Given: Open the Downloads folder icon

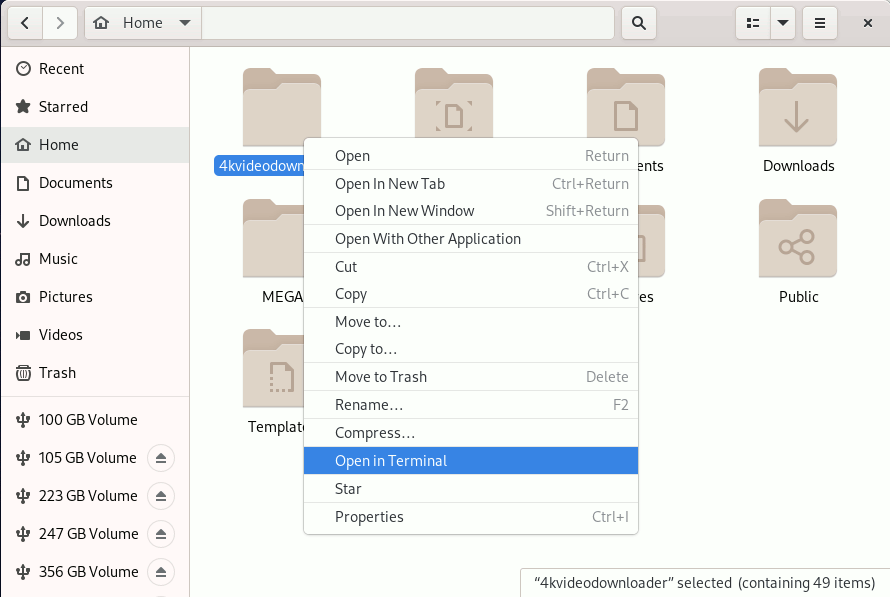Looking at the screenshot, I should pyautogui.click(x=797, y=108).
